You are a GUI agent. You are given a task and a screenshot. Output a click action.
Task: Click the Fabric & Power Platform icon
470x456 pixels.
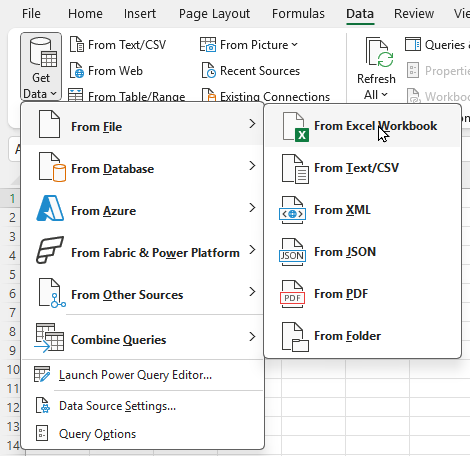(x=50, y=250)
